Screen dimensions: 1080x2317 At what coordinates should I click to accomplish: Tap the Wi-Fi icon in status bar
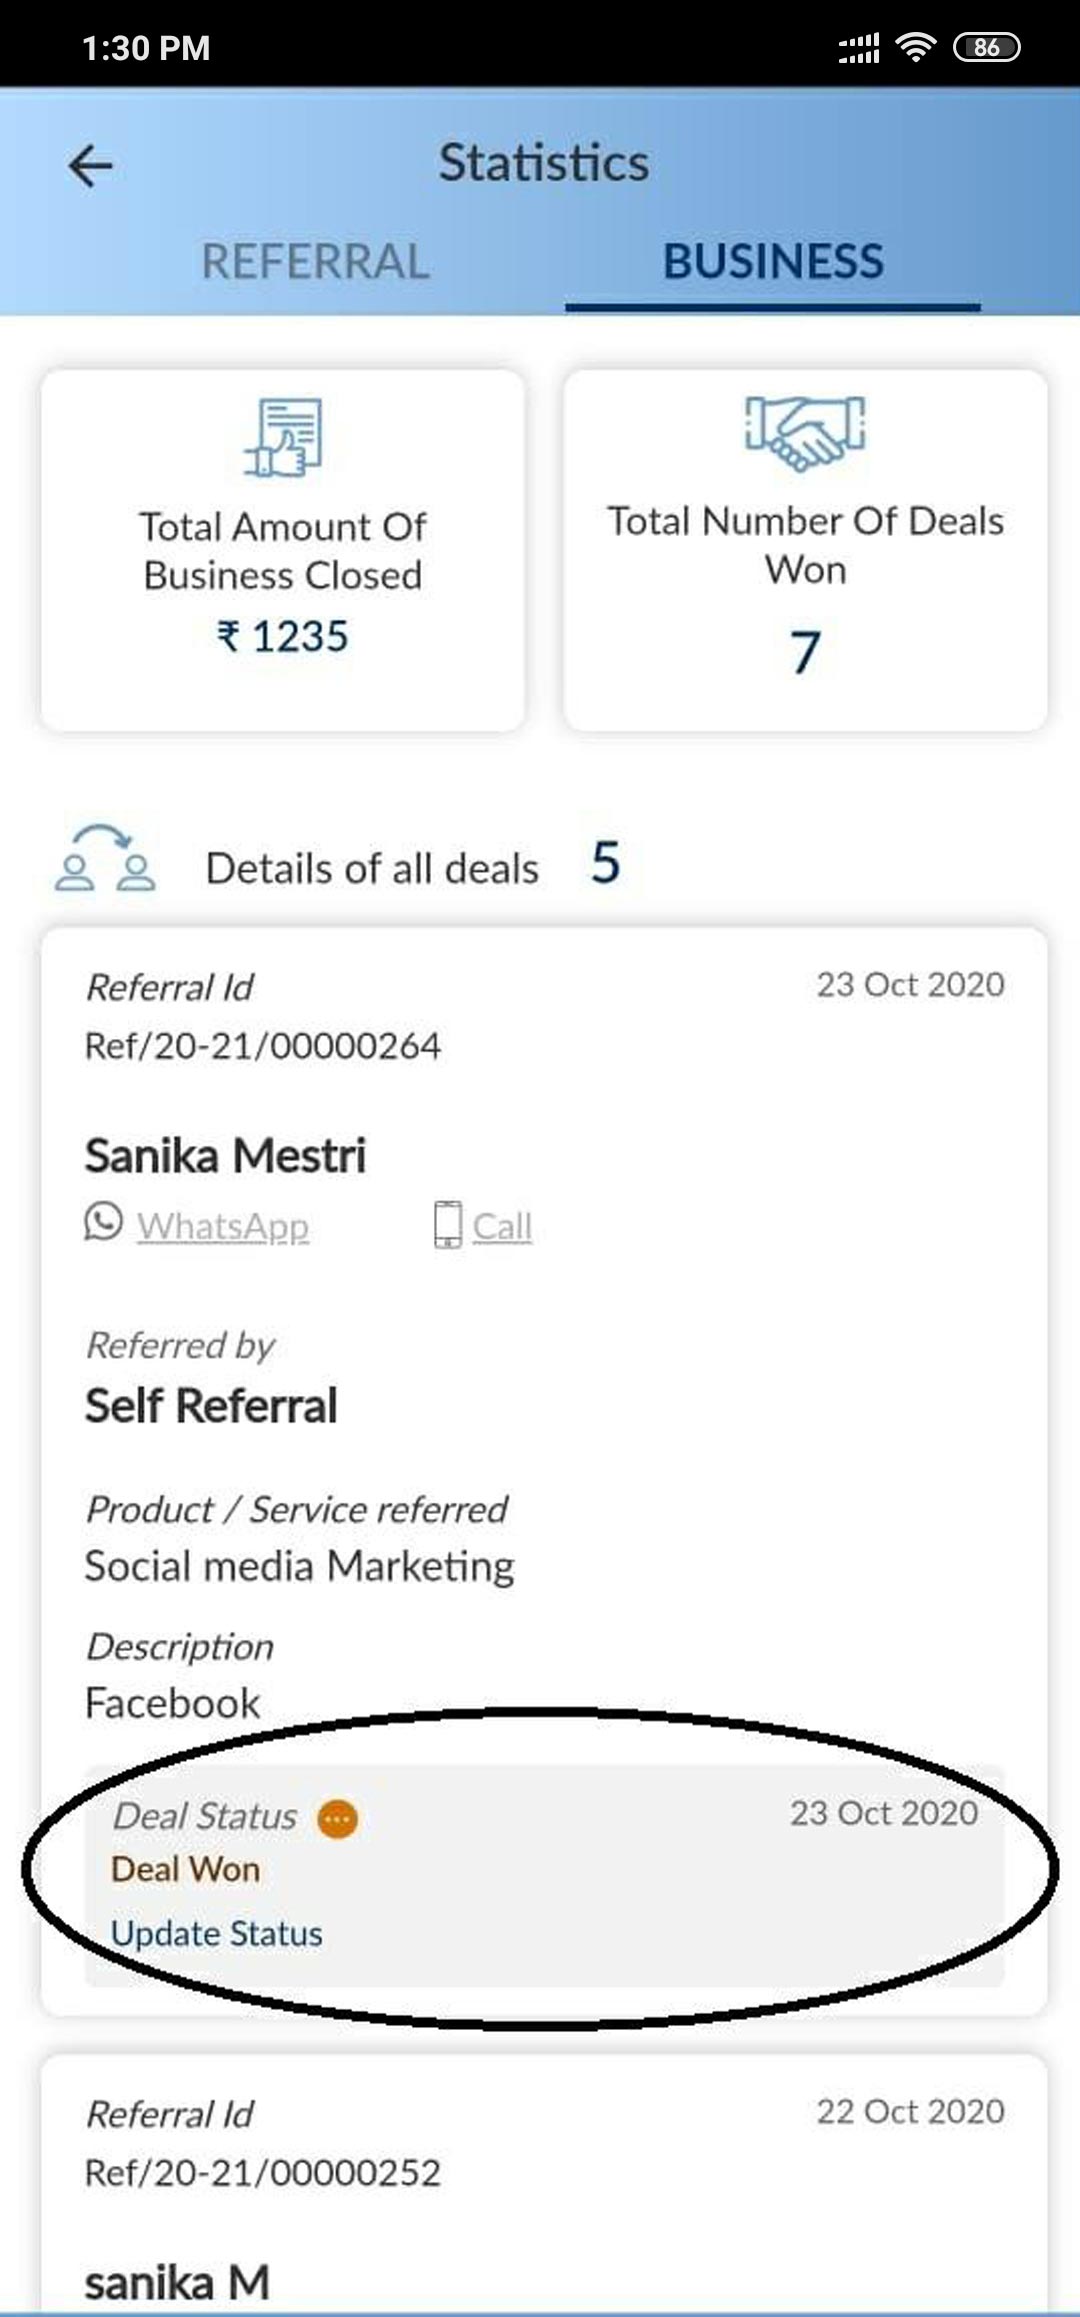915,47
